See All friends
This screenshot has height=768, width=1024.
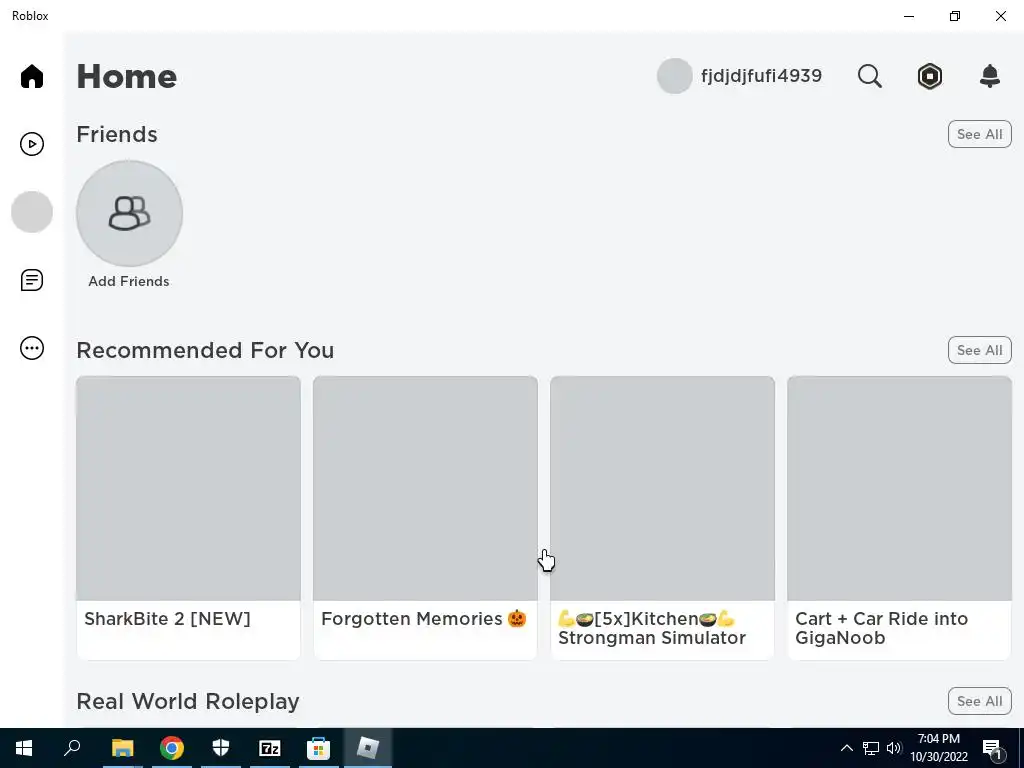pos(980,134)
